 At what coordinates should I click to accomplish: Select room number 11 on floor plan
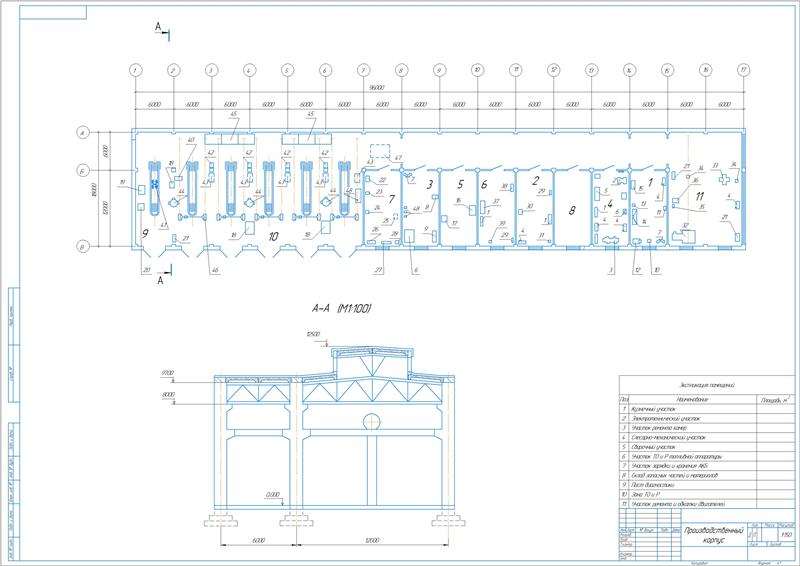700,196
